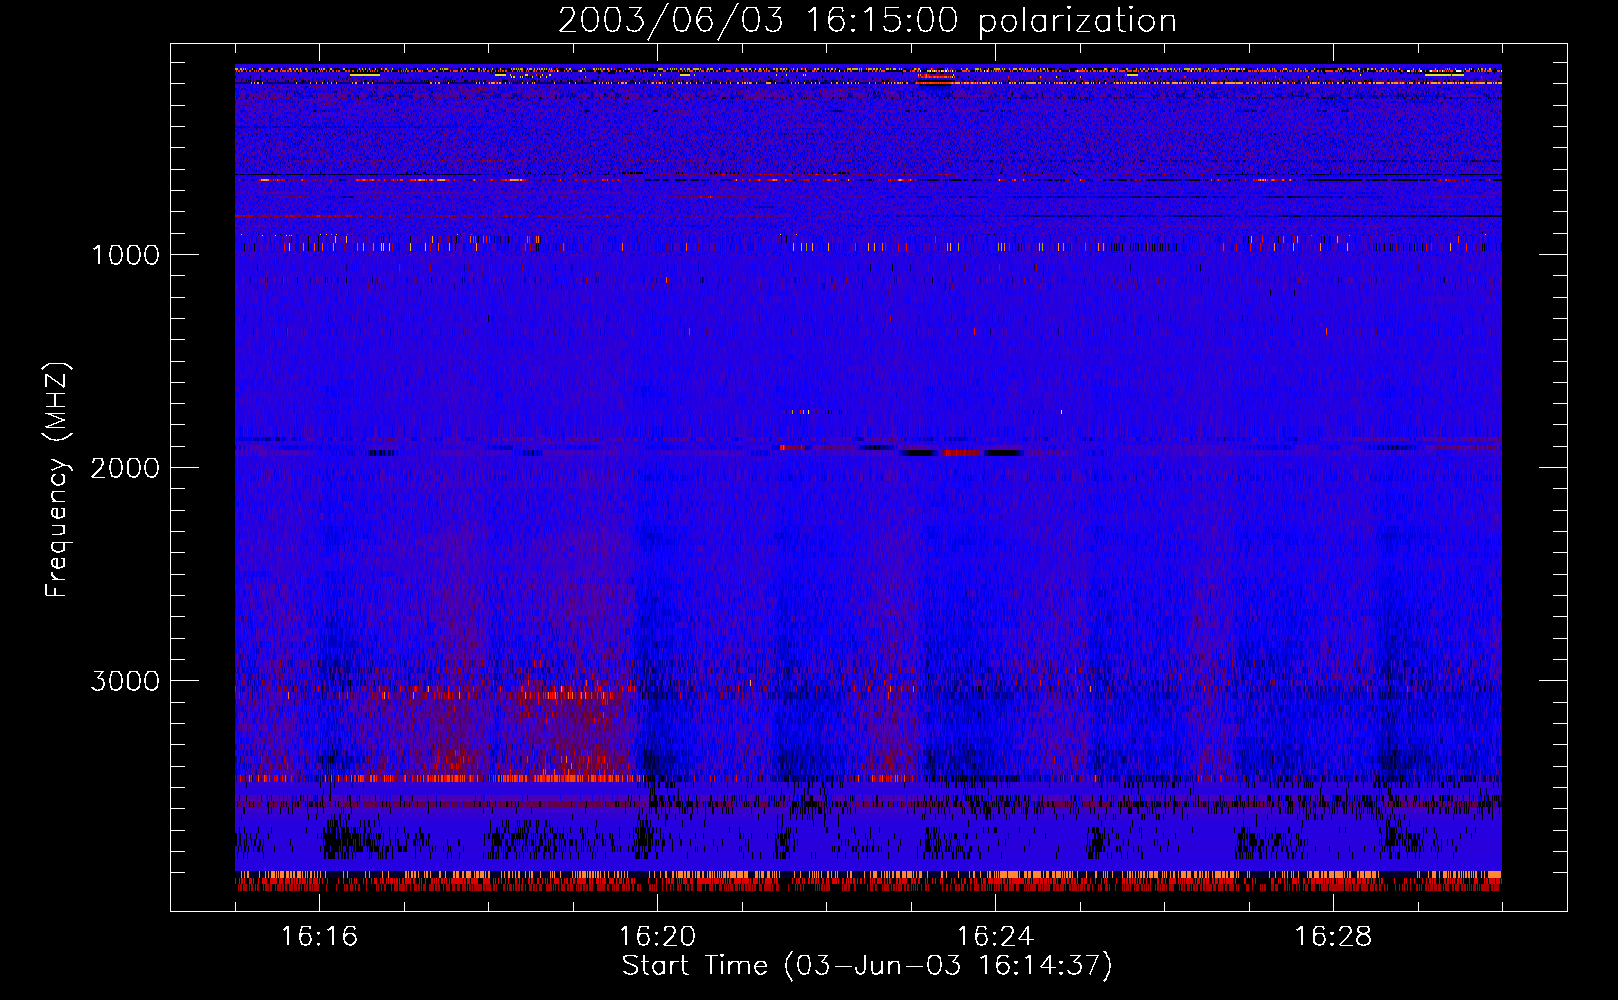Click the 'Frequency (MHZ)' y-axis label

pyautogui.click(x=57, y=479)
